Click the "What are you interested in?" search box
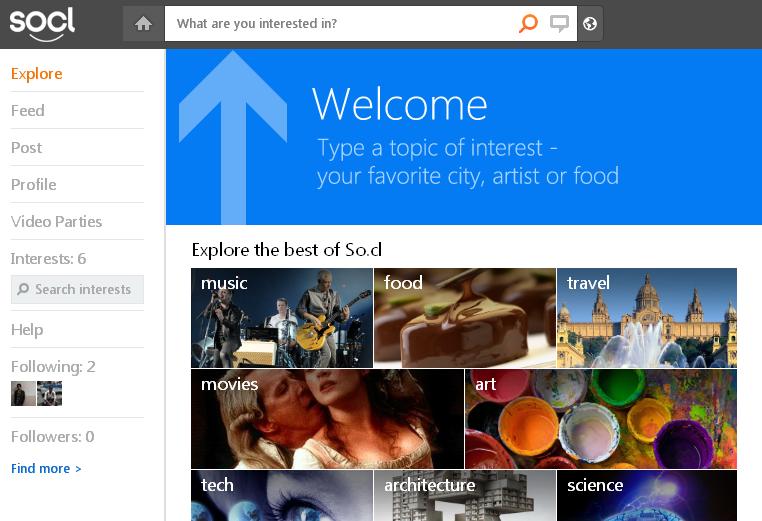The width and height of the screenshot is (762, 521). [x=340, y=24]
